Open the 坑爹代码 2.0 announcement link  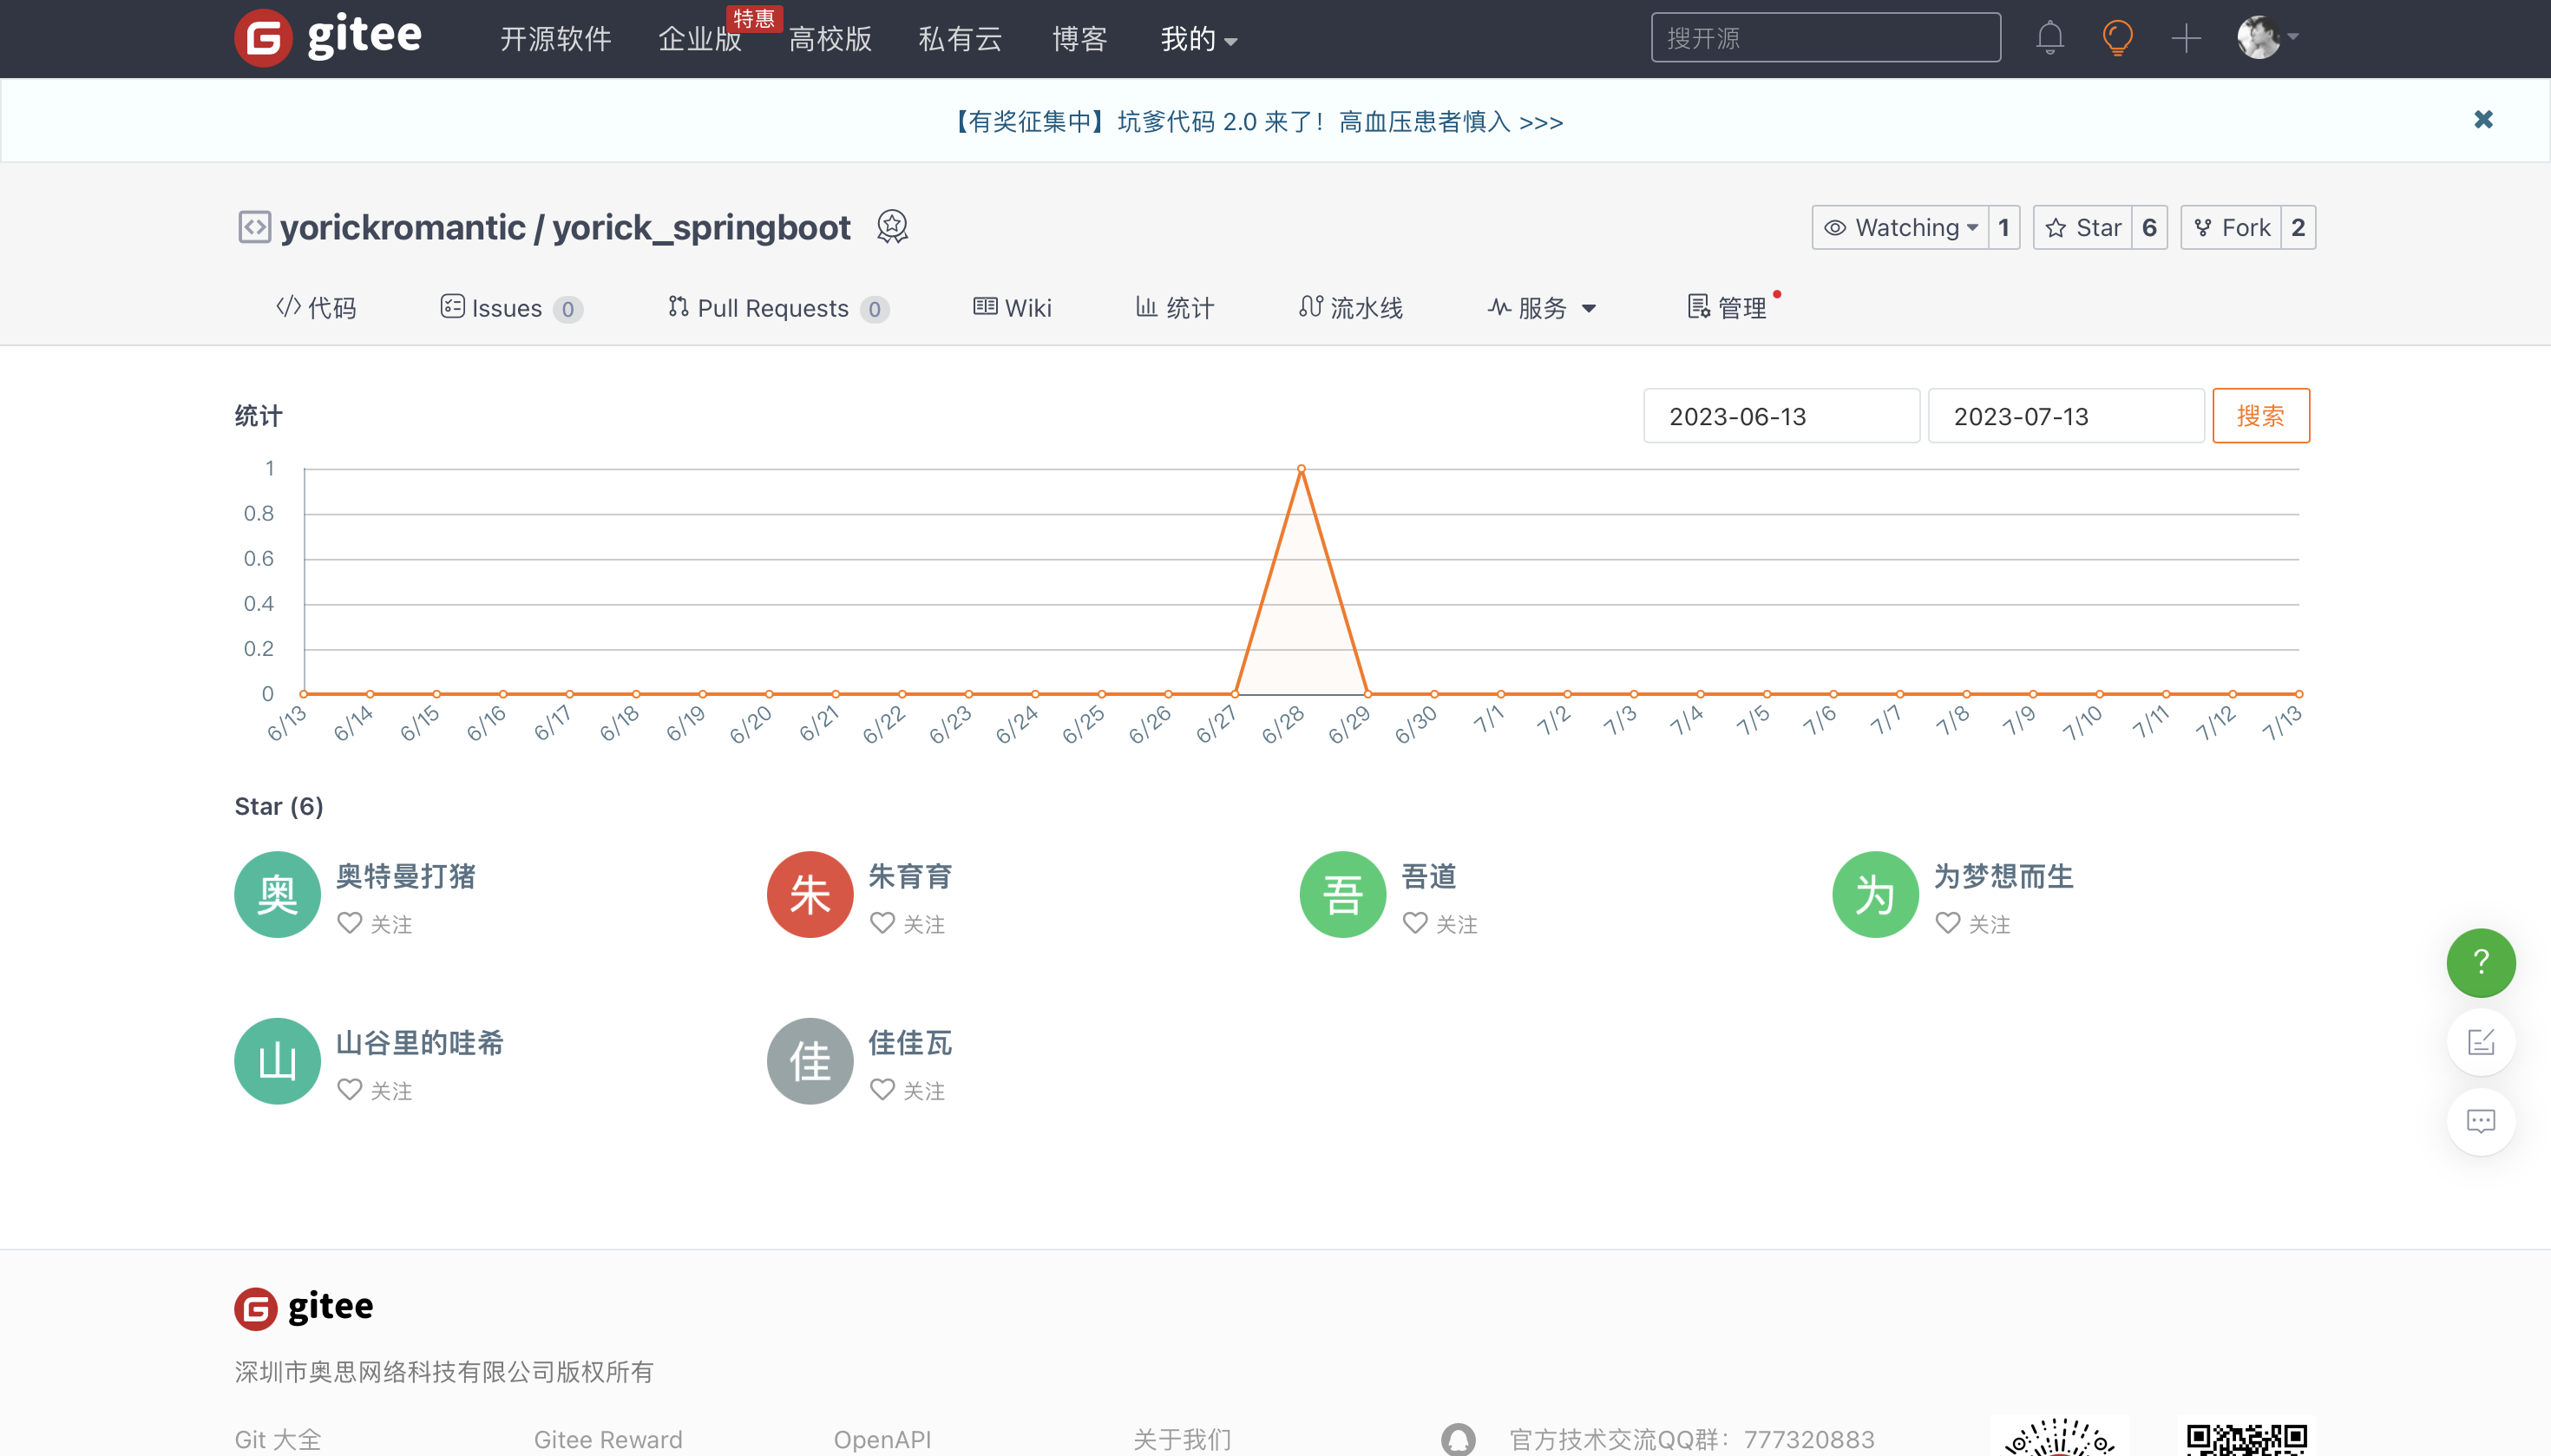tap(1255, 122)
